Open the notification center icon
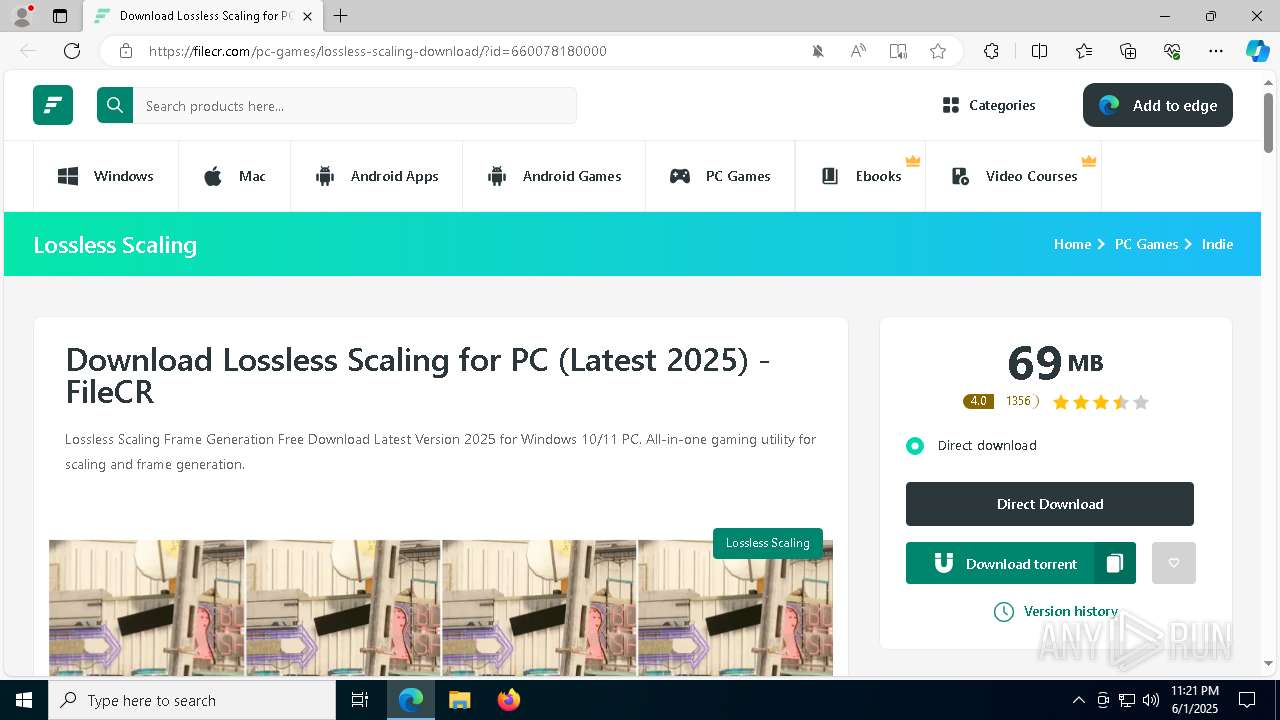 (1247, 700)
